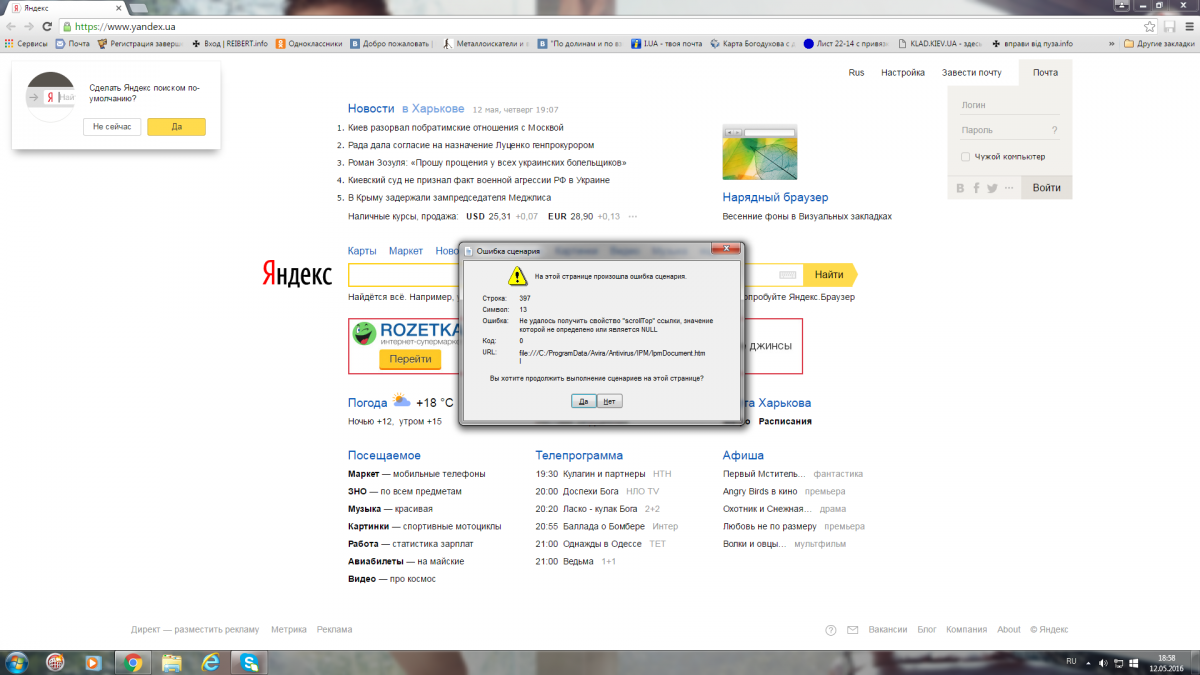Screen dimensions: 1200x675
Task: Click the Вакансии footer link
Action: [x=888, y=630]
